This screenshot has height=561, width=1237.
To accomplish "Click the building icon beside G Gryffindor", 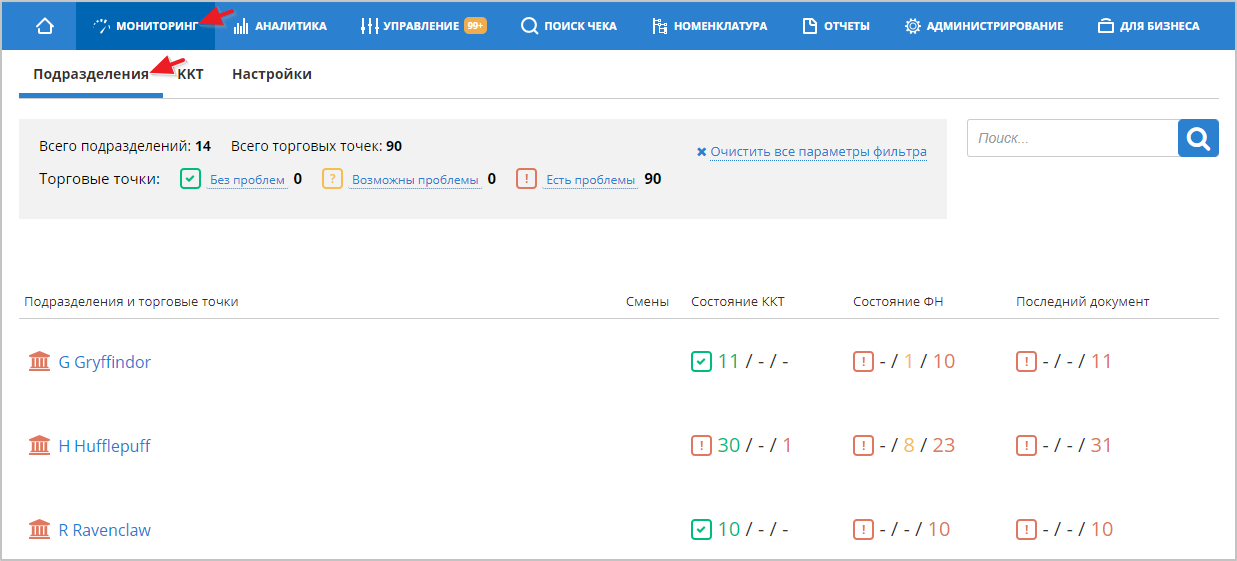I will (40, 361).
